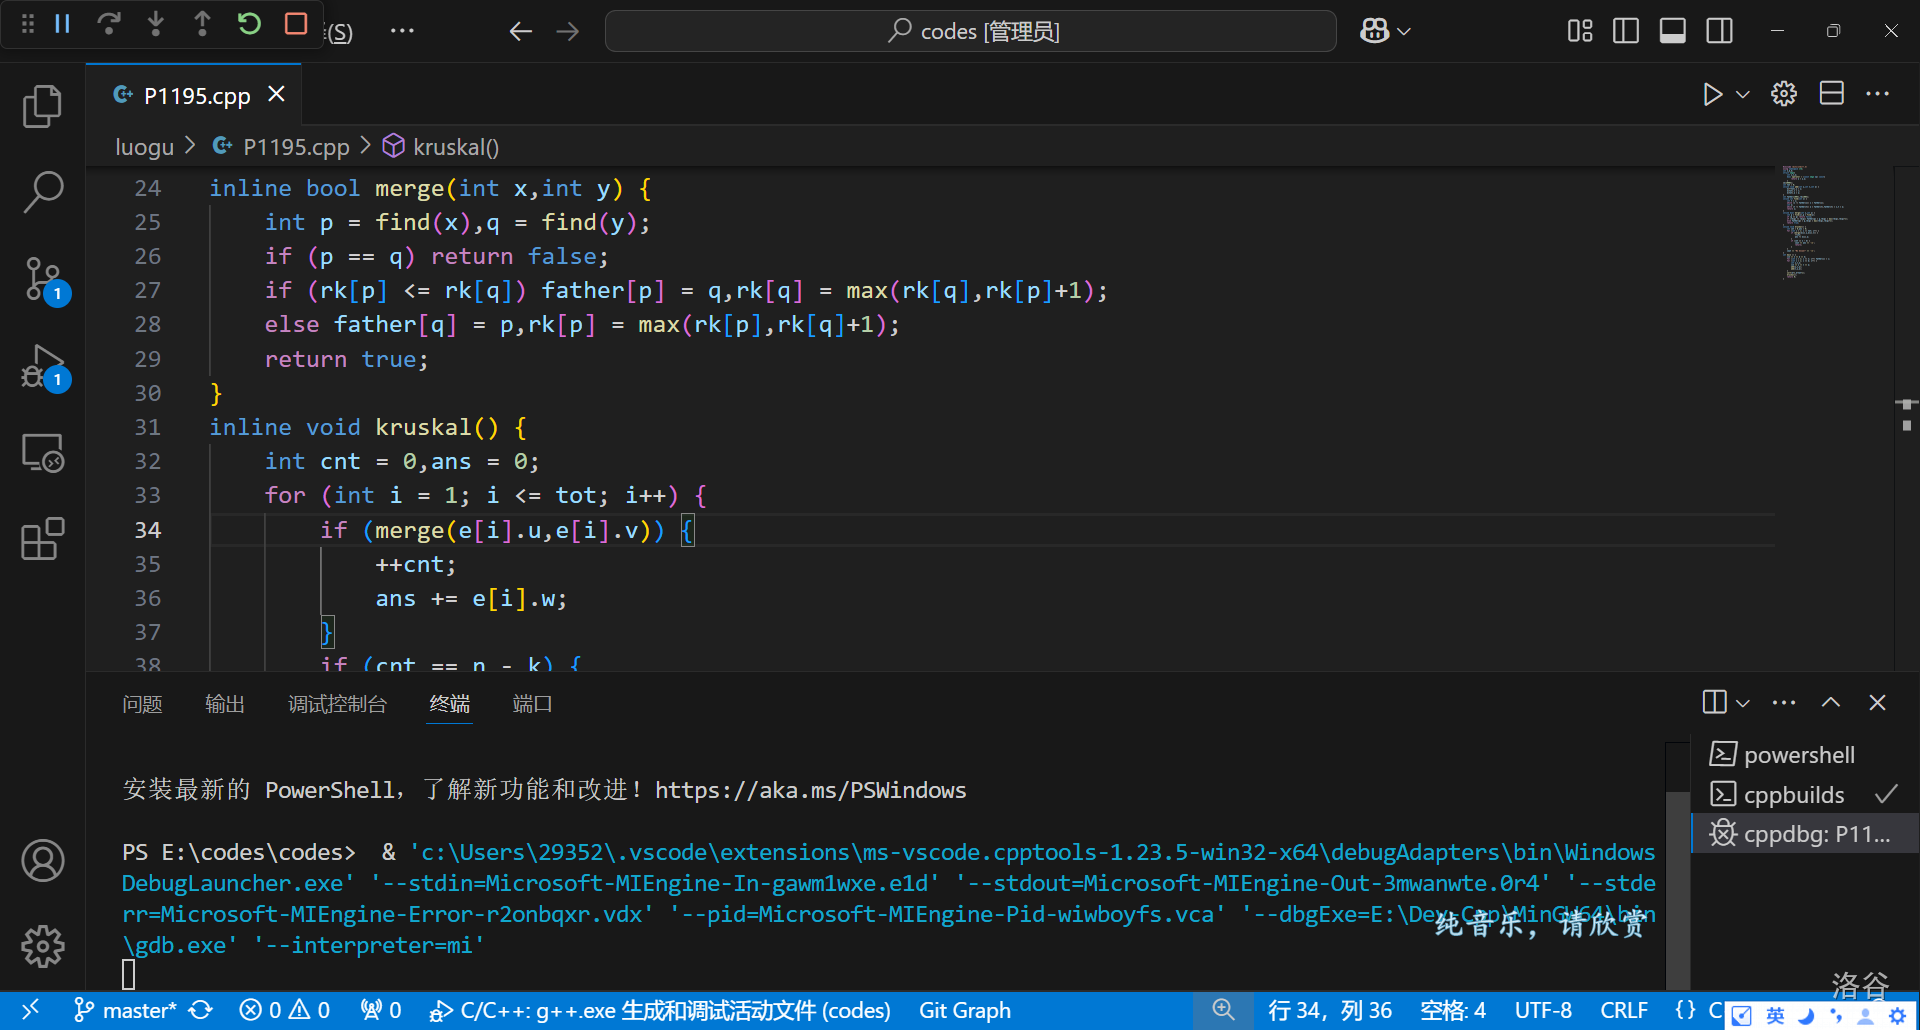Close the bottom panel
This screenshot has width=1920, height=1030.
tap(1877, 702)
